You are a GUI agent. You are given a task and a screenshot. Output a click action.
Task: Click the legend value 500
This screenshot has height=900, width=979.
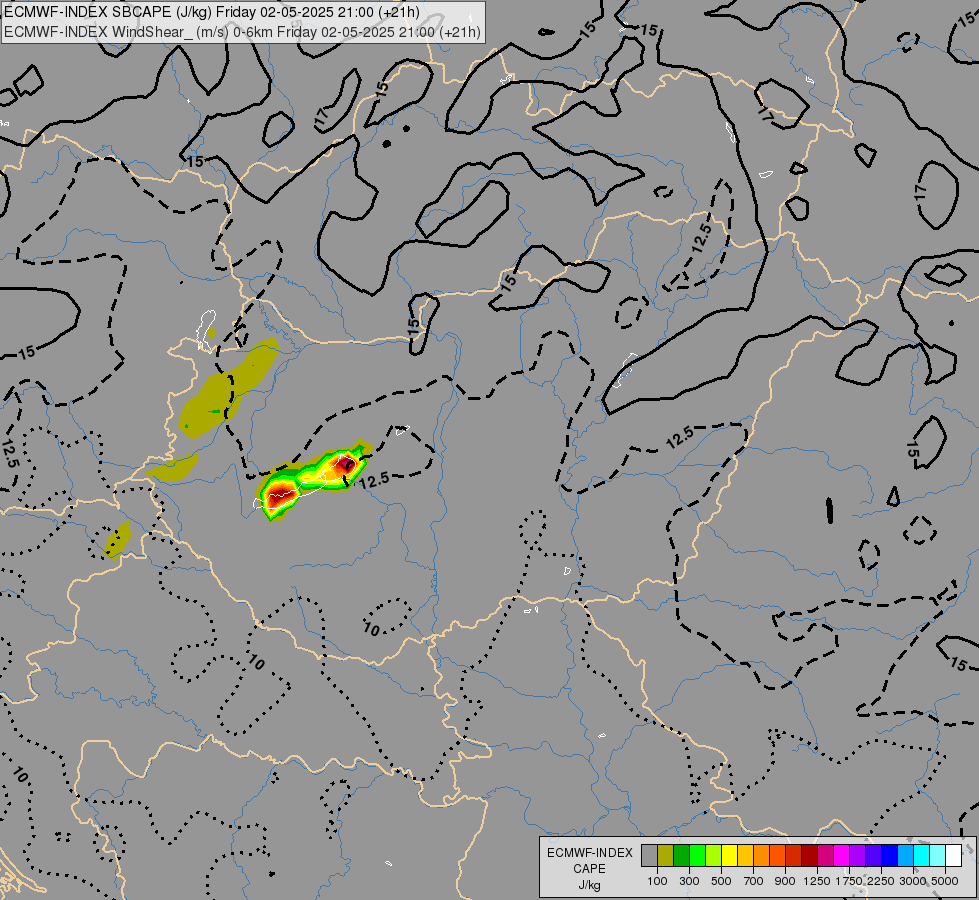[x=721, y=881]
